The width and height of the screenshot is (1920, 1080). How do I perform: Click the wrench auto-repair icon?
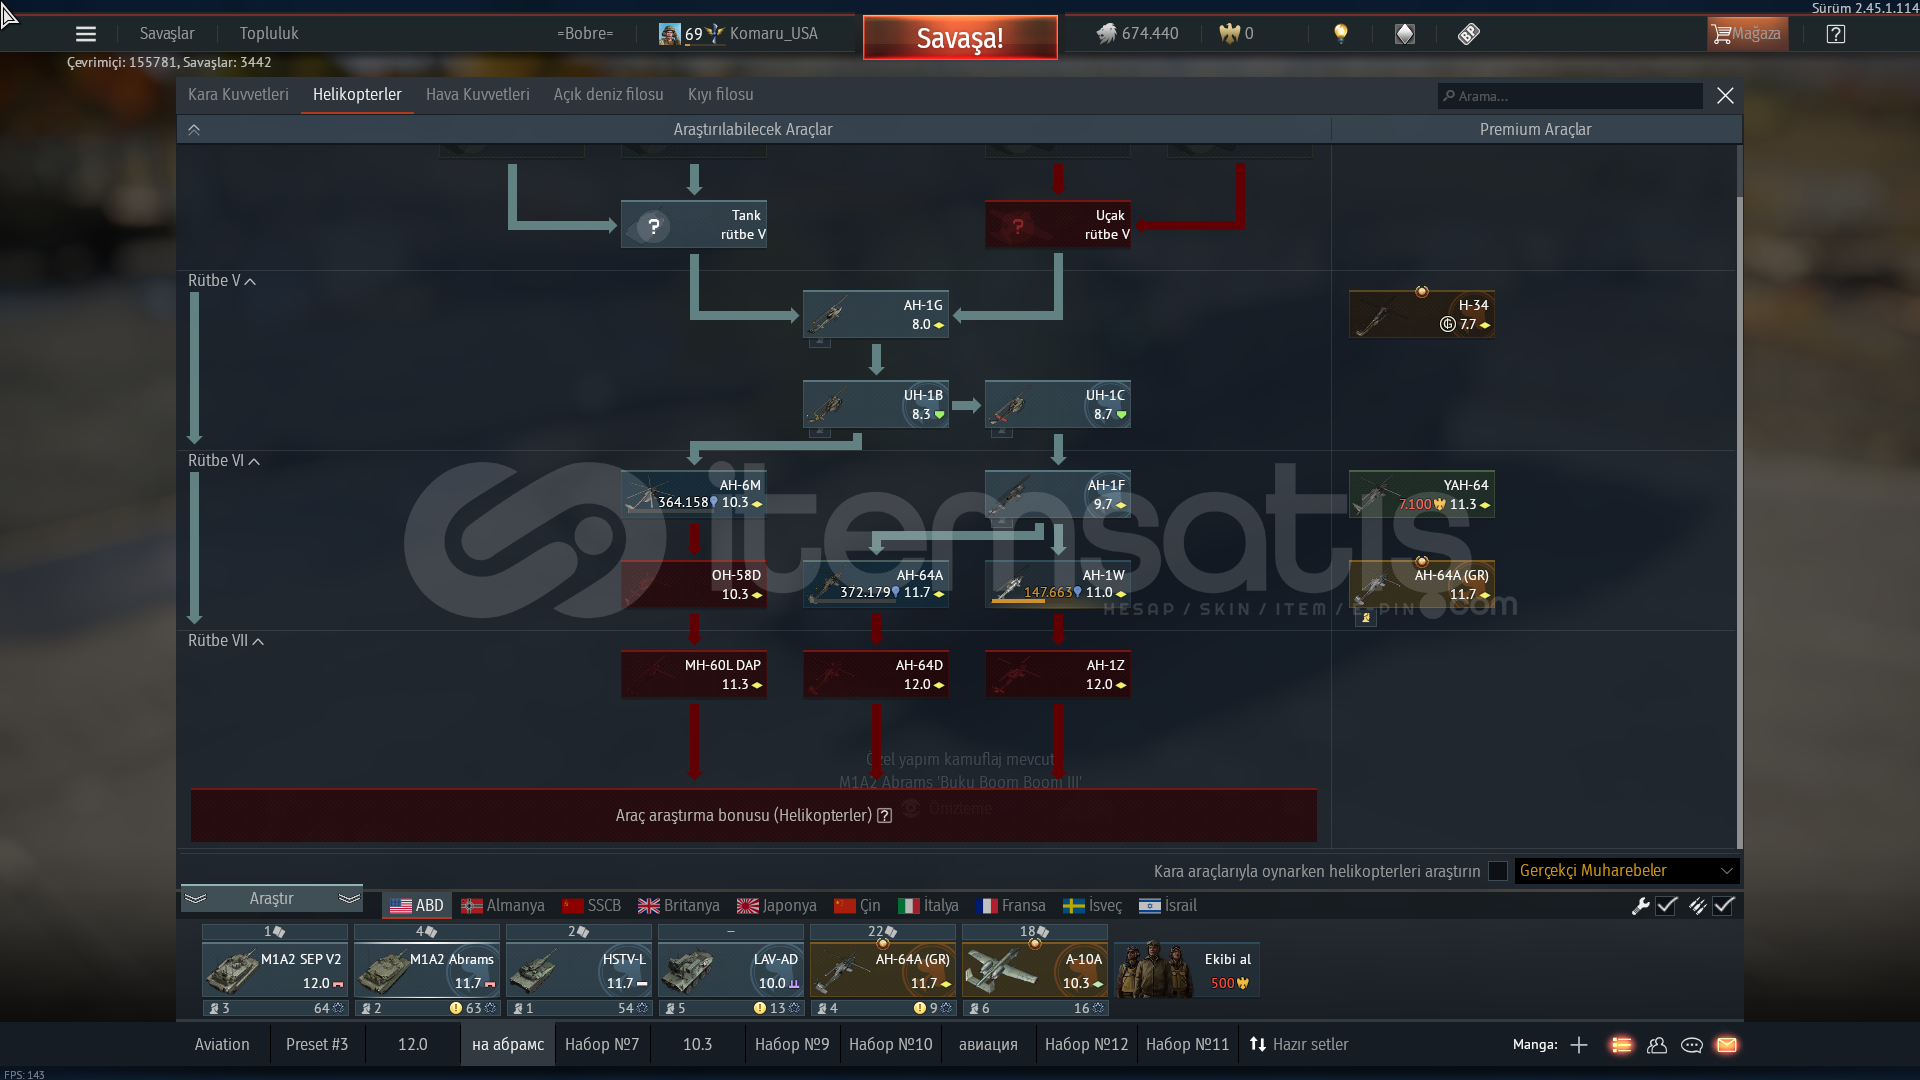click(x=1640, y=906)
